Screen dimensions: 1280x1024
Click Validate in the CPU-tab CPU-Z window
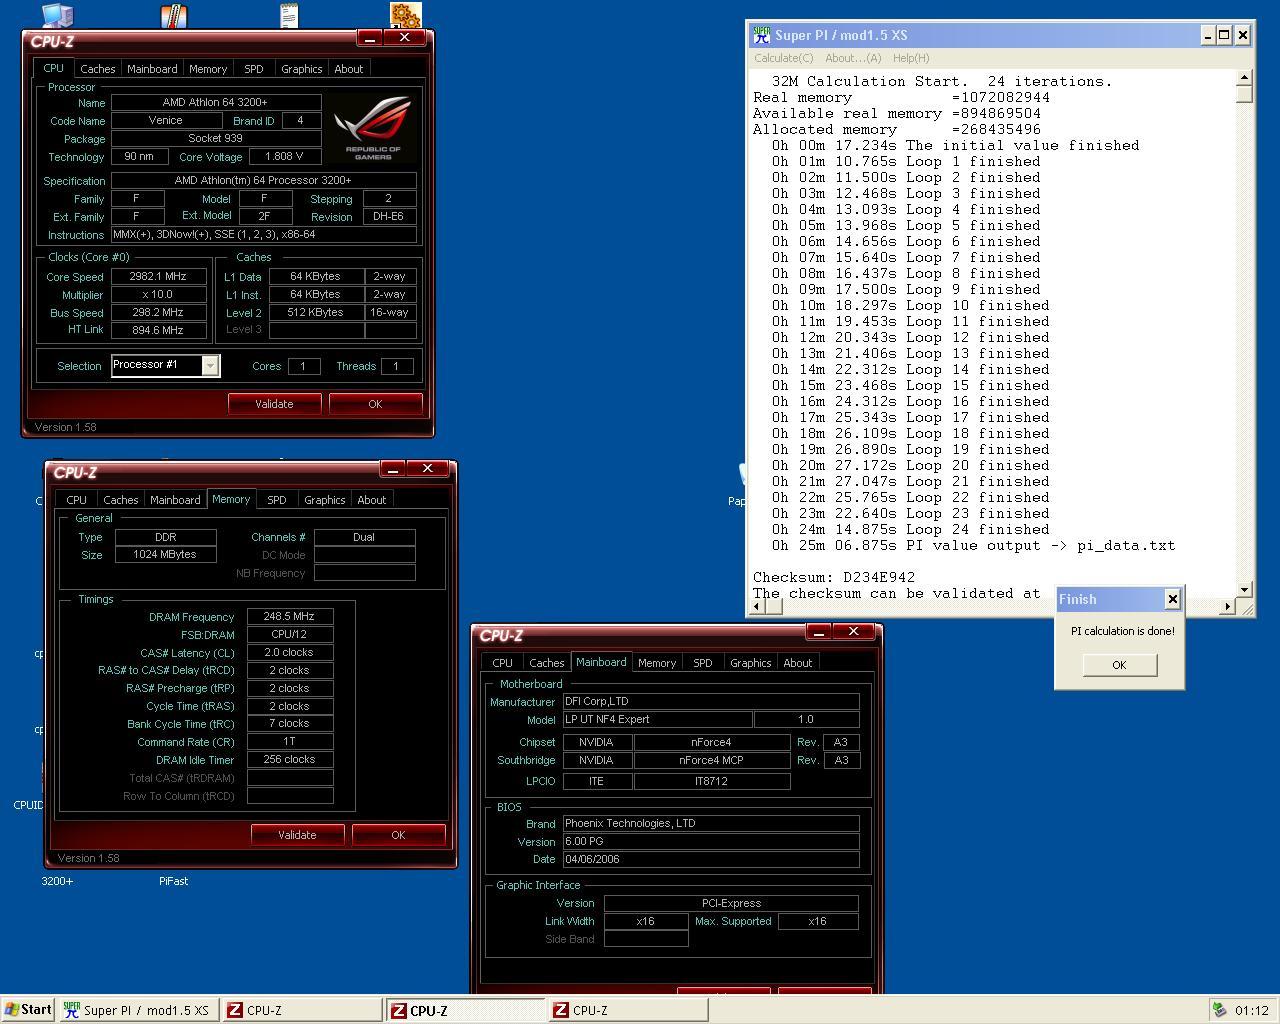(274, 404)
